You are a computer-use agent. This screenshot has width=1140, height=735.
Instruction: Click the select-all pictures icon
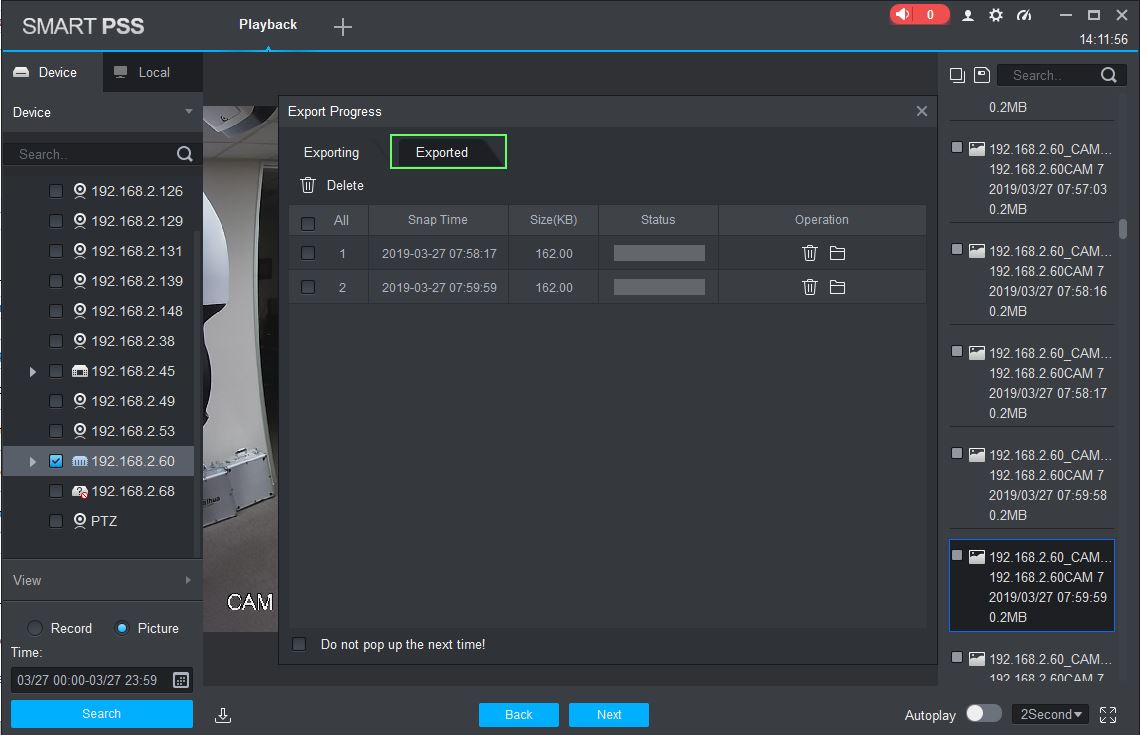click(x=958, y=75)
